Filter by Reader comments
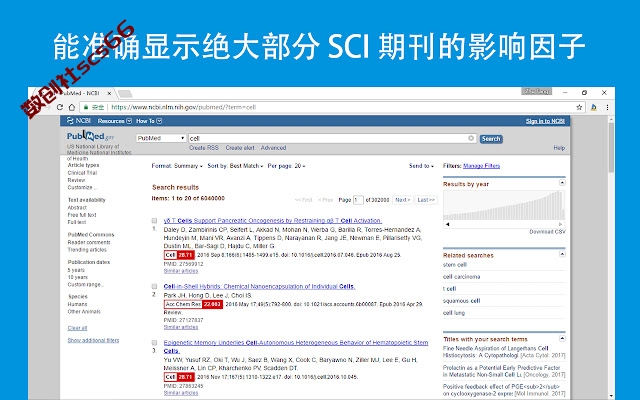The height and width of the screenshot is (400, 640). 89,242
